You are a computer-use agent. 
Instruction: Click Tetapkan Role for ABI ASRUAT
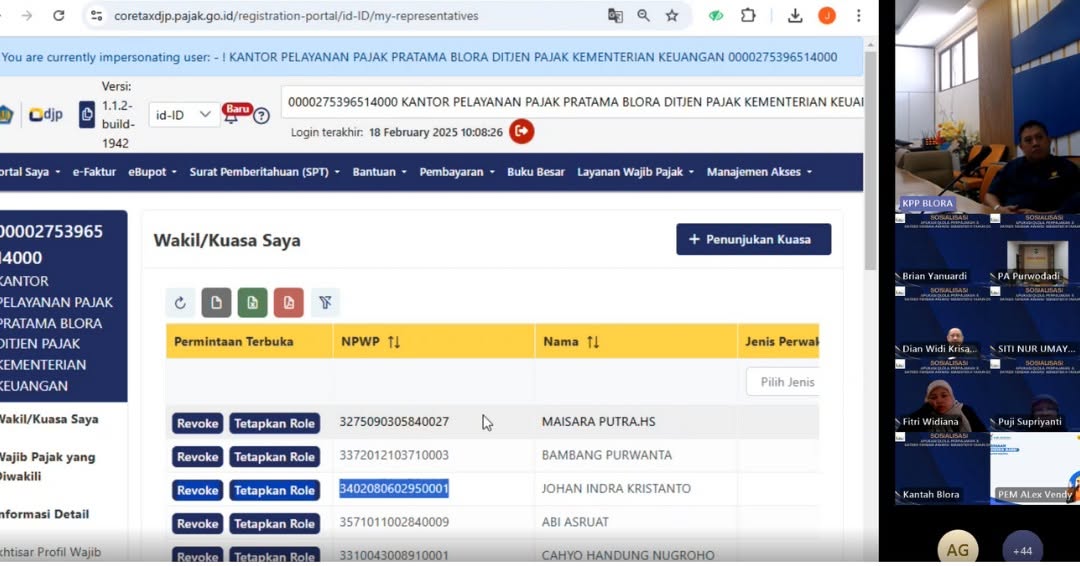click(274, 524)
